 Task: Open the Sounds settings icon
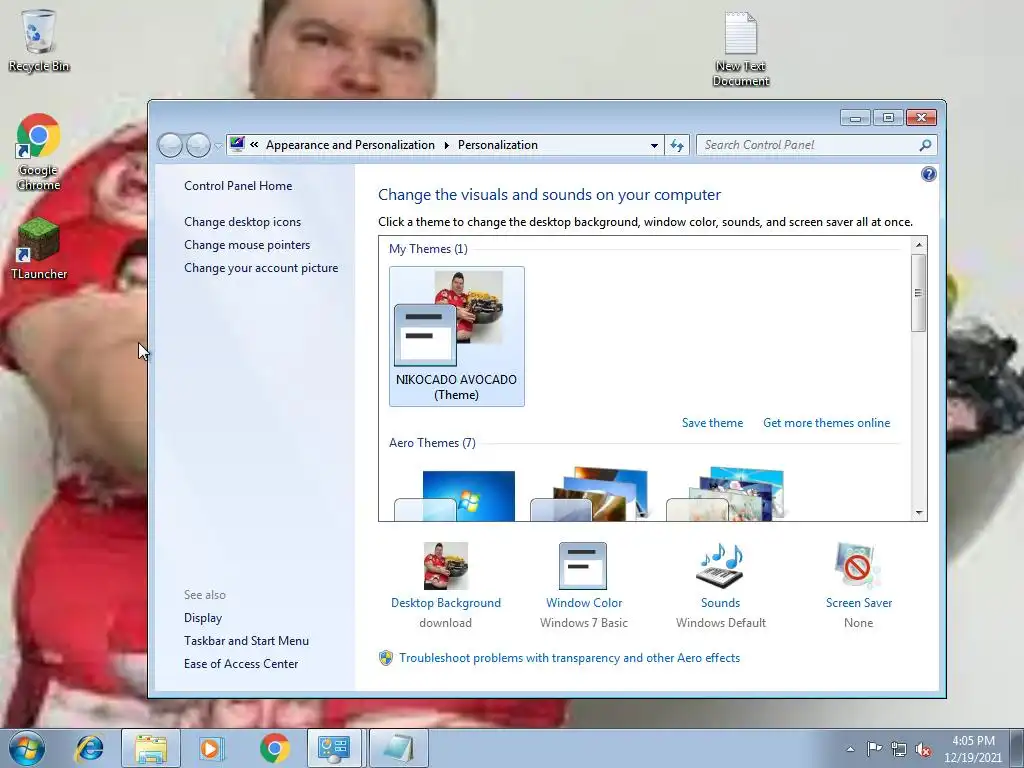pyautogui.click(x=720, y=566)
